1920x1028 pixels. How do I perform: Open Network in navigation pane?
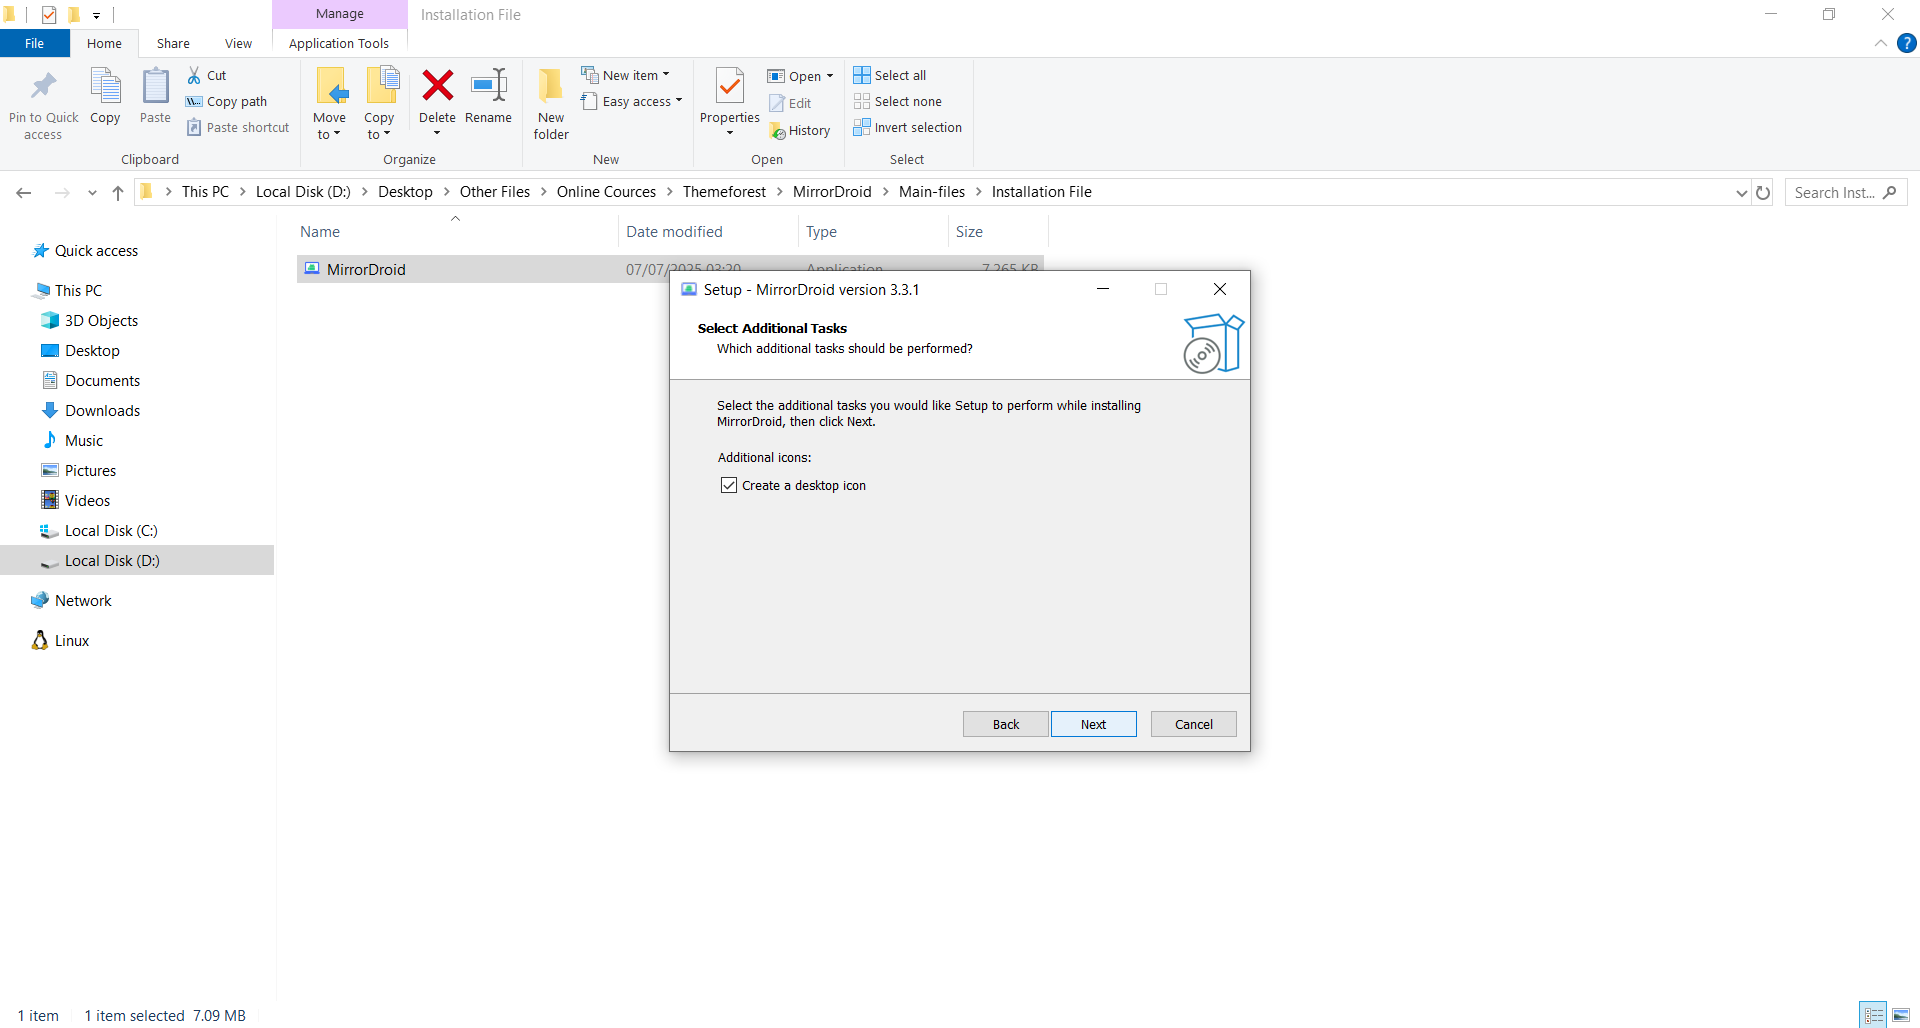click(72, 600)
